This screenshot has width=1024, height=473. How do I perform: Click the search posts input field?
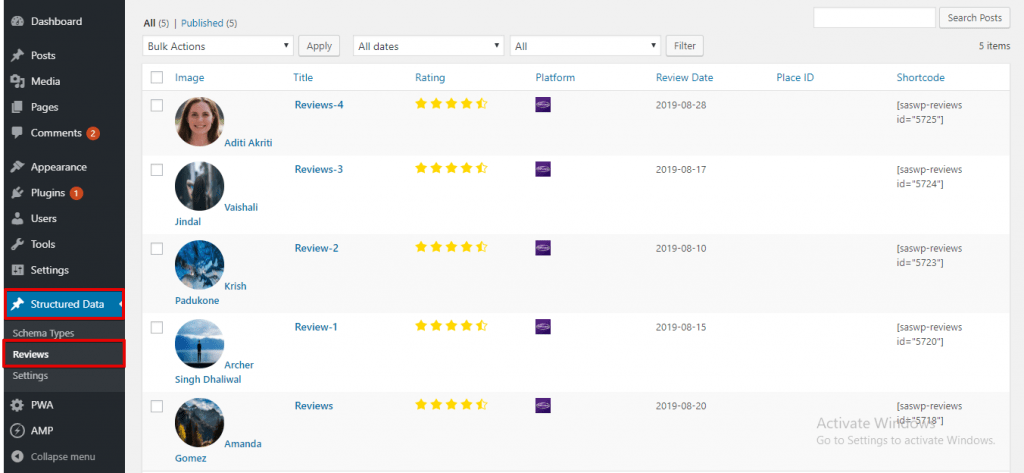click(874, 18)
